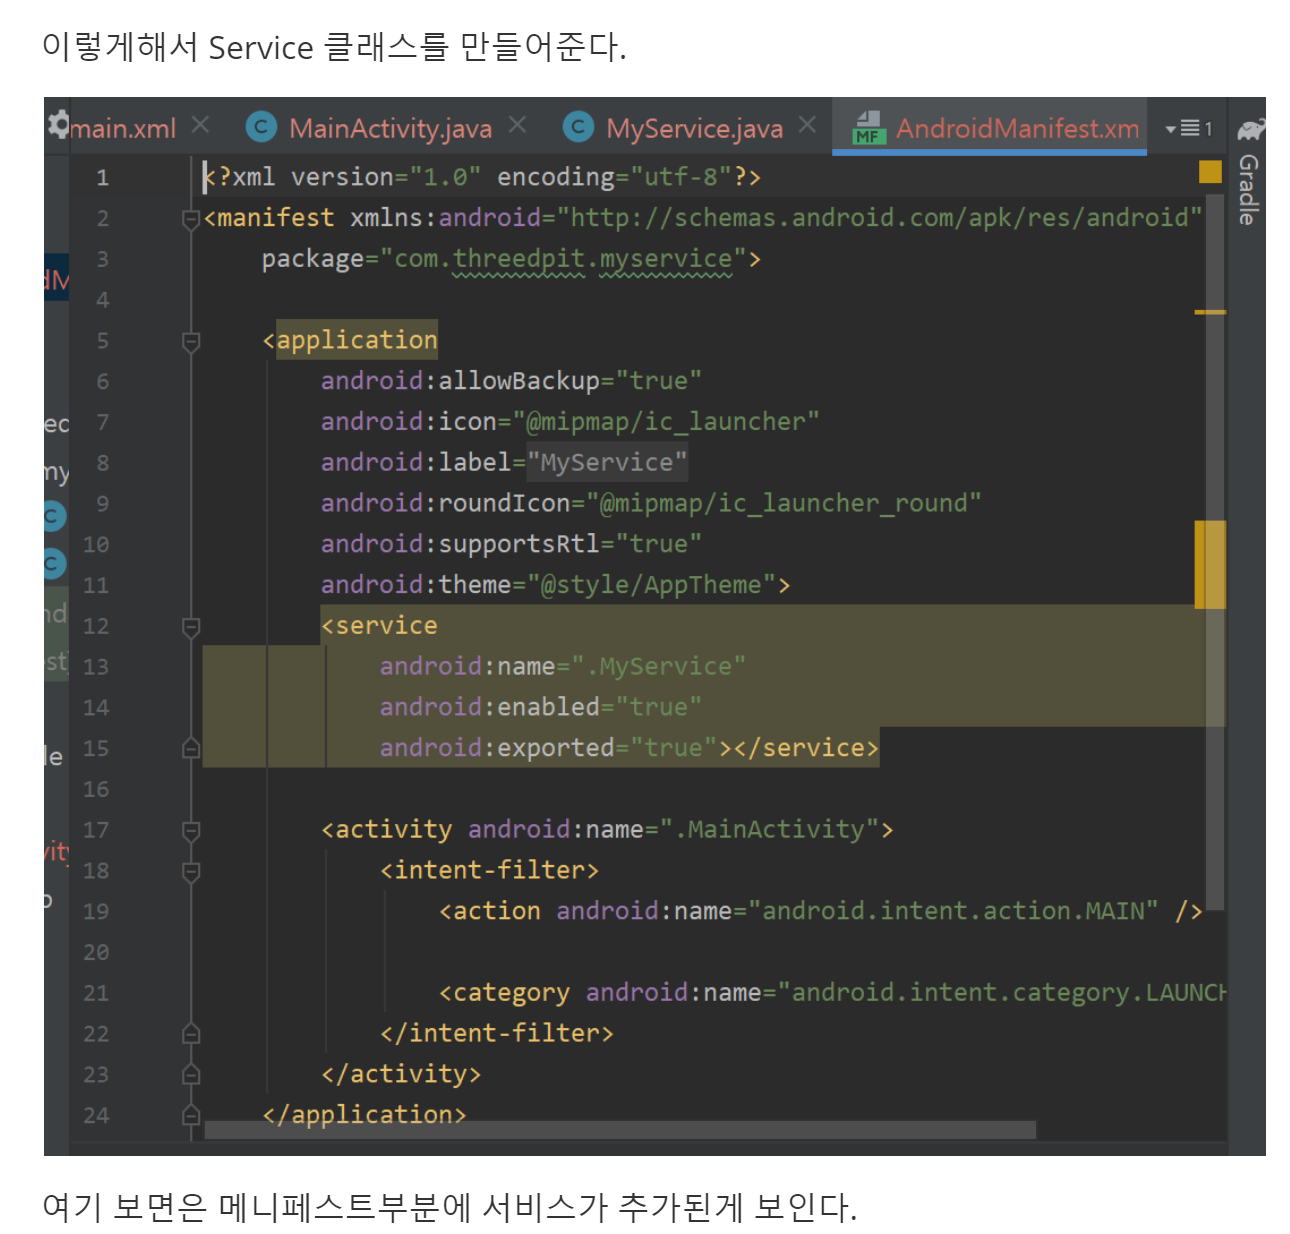Click the "MyService" label value

click(607, 462)
